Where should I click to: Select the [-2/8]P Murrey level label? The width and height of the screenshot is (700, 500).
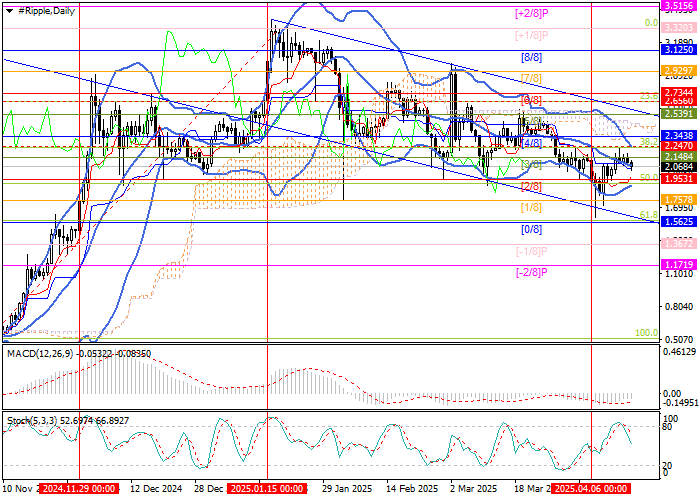coord(530,272)
